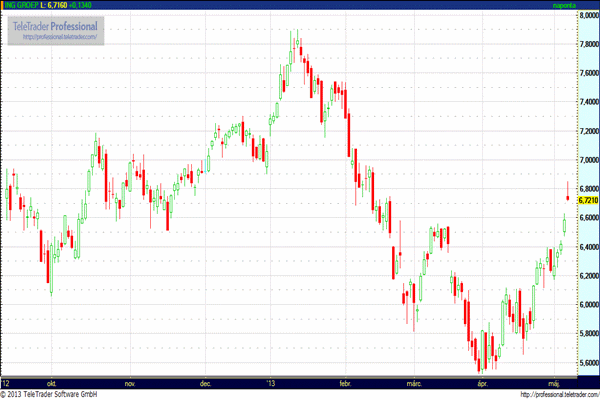
Task: Jump to the '13 year marker on the time axis
Action: 268,382
